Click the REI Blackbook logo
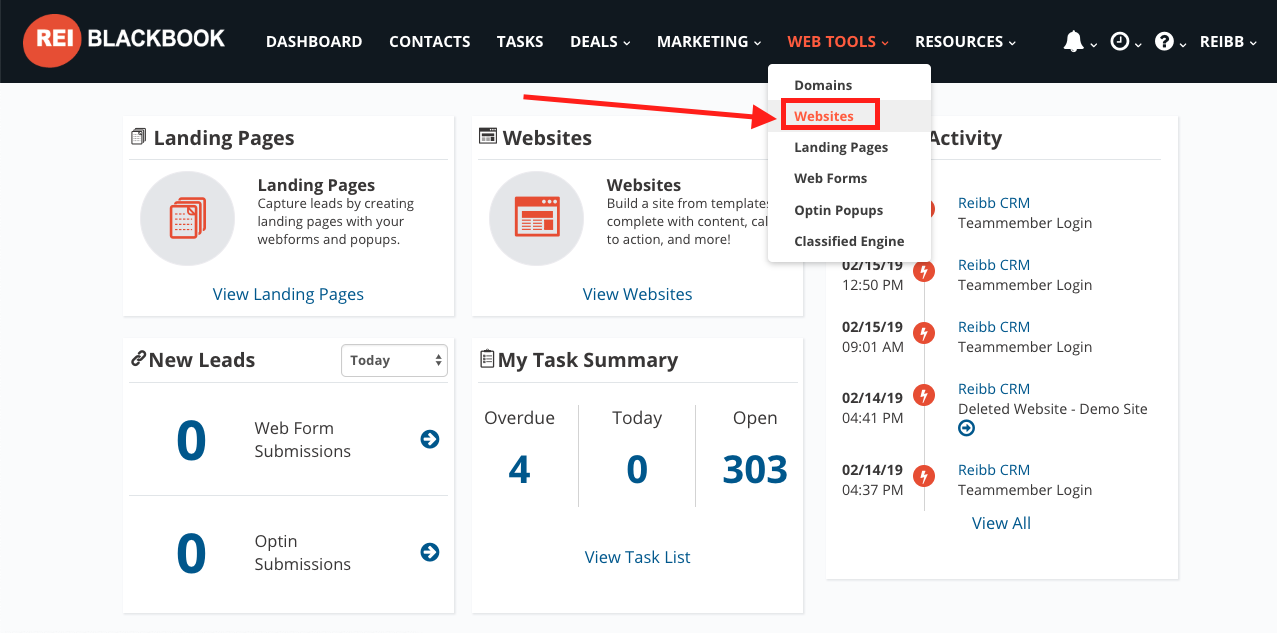1277x633 pixels. [125, 41]
